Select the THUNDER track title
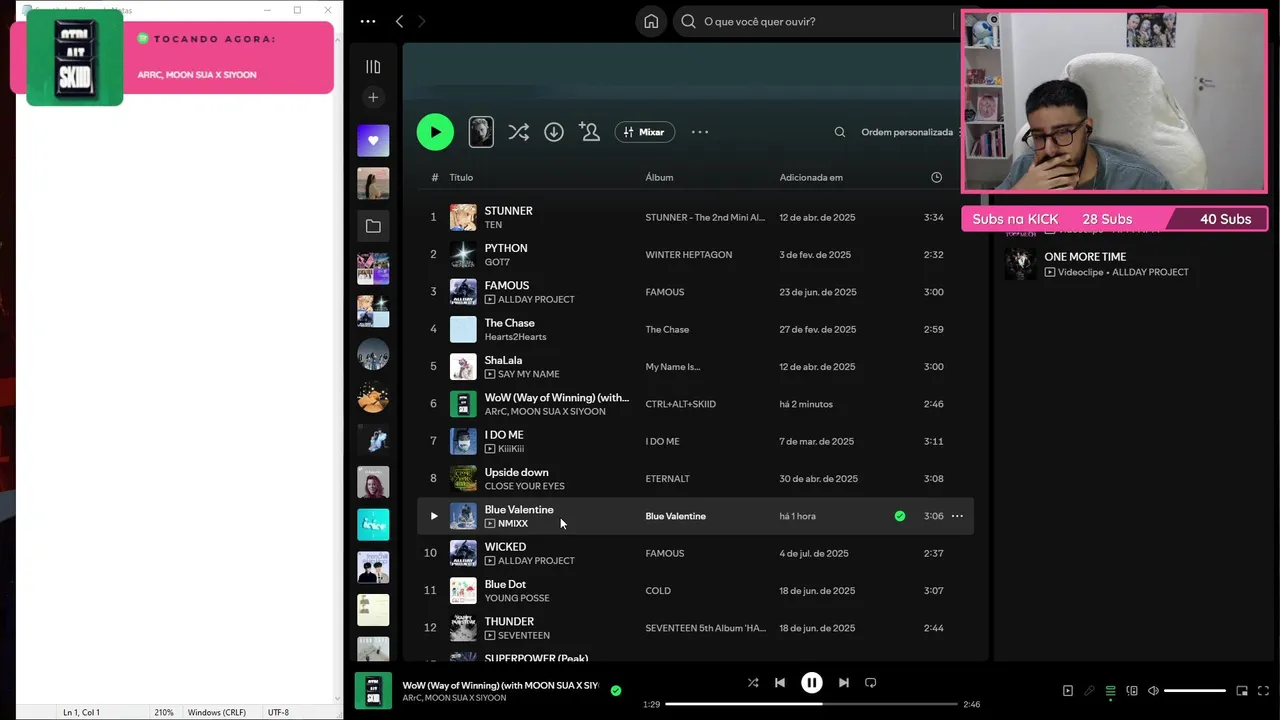The width and height of the screenshot is (1280, 720). tap(509, 621)
